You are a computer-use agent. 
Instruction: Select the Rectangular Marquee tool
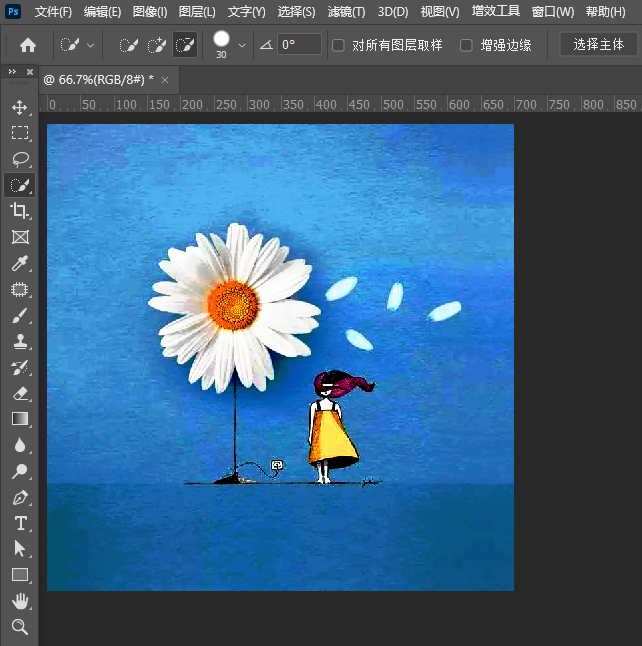coord(20,133)
